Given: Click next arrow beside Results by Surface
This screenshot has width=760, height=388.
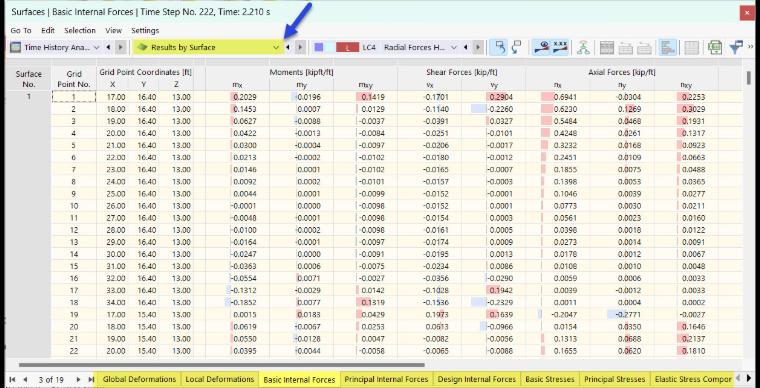Looking at the screenshot, I should point(301,47).
